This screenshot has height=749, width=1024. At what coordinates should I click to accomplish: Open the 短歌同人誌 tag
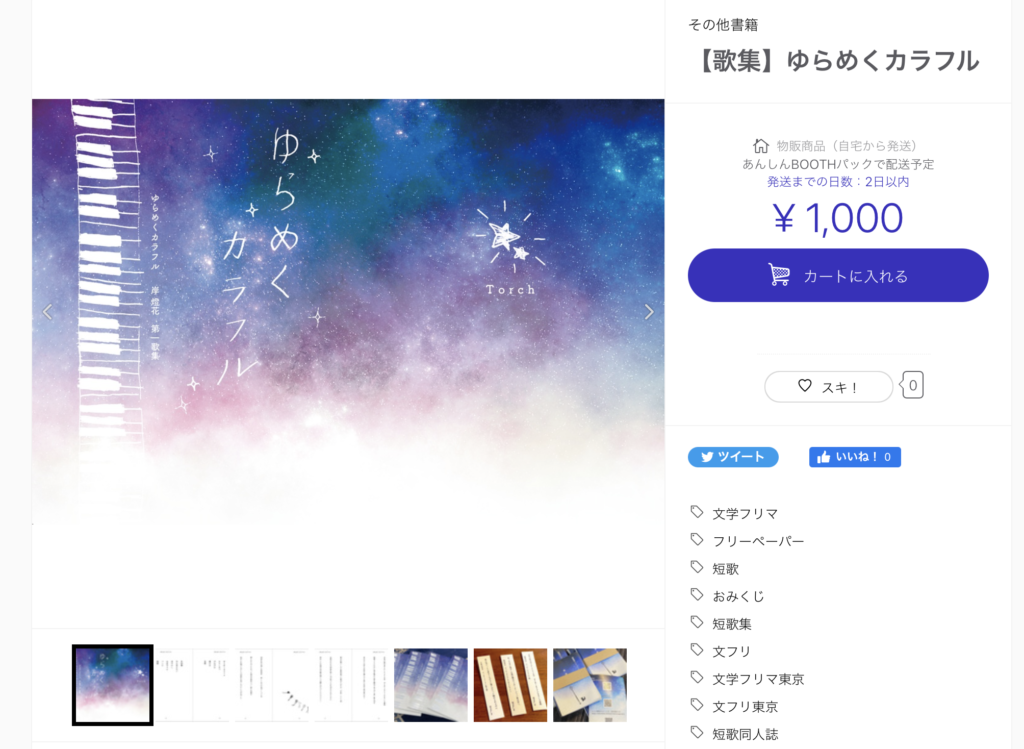pyautogui.click(x=745, y=734)
